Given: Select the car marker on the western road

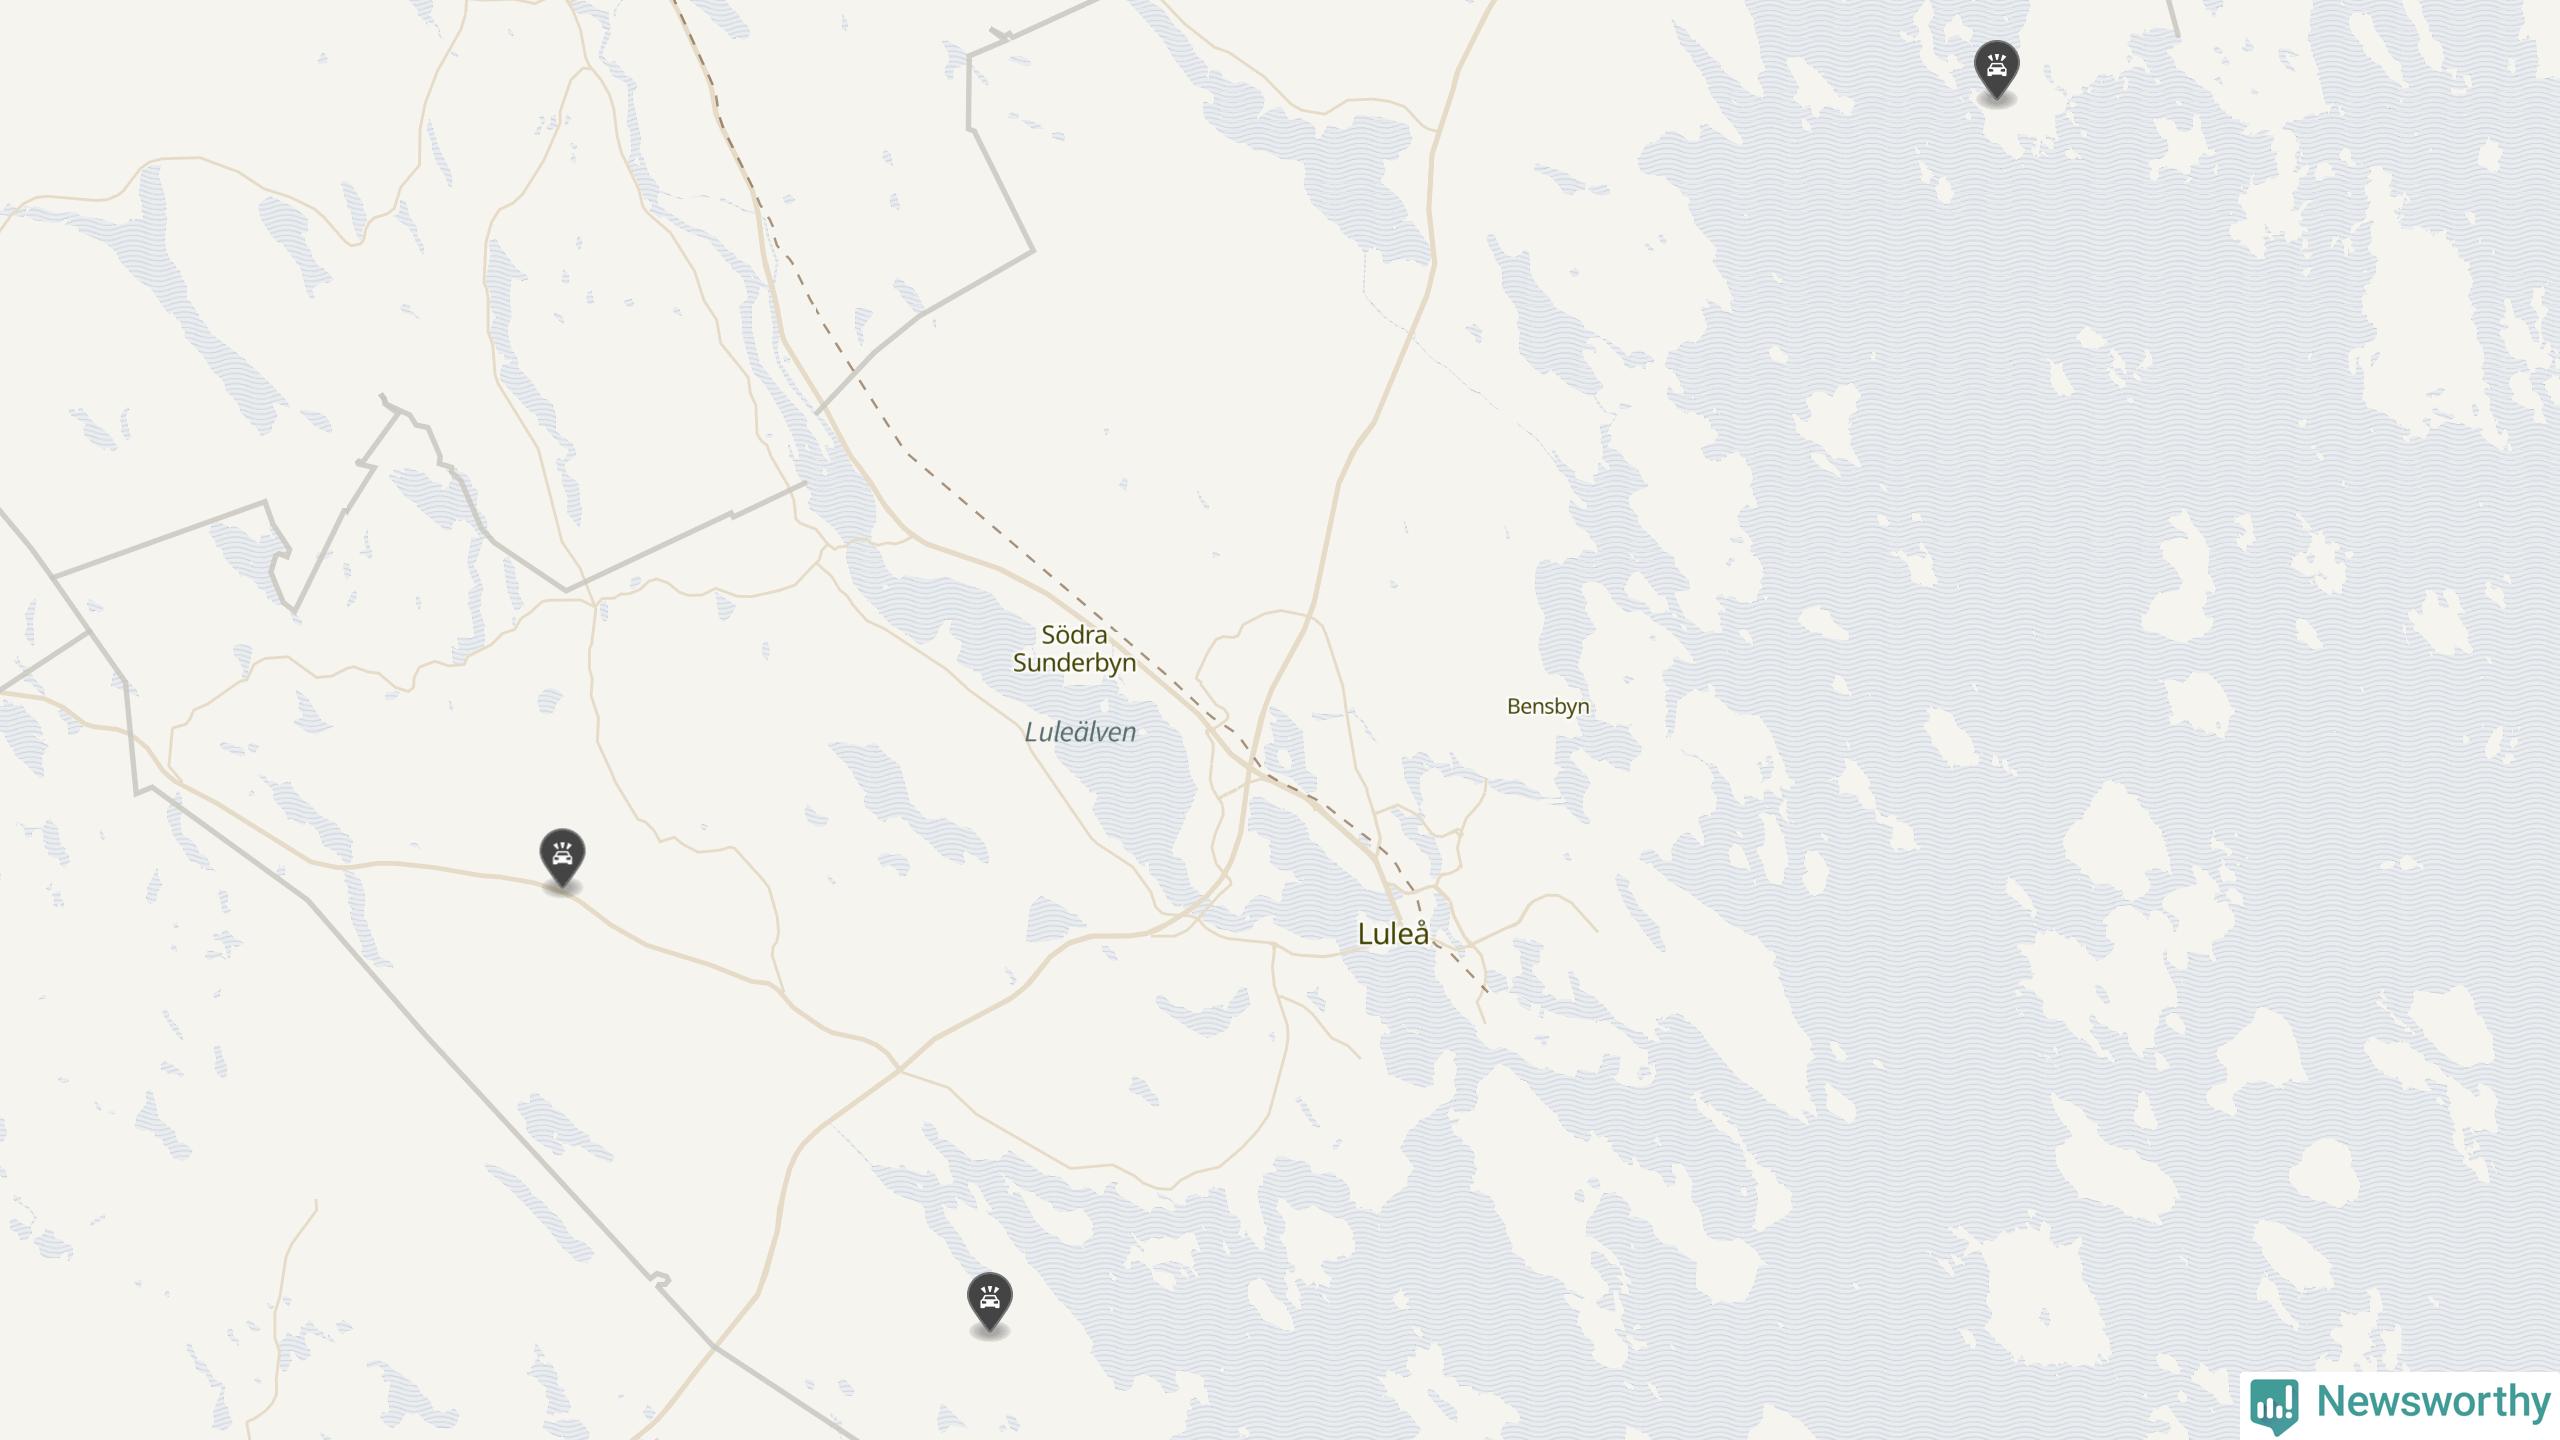Looking at the screenshot, I should 562,858.
